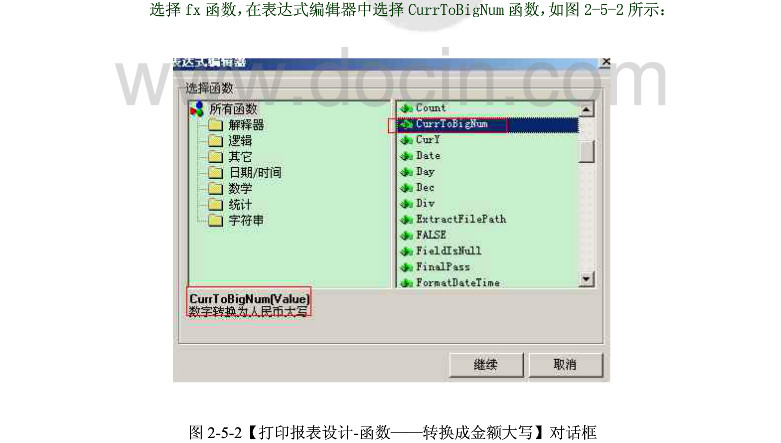Image resolution: width=781 pixels, height=443 pixels.
Task: Click the function list scrollbar thumb
Action: pyautogui.click(x=586, y=151)
